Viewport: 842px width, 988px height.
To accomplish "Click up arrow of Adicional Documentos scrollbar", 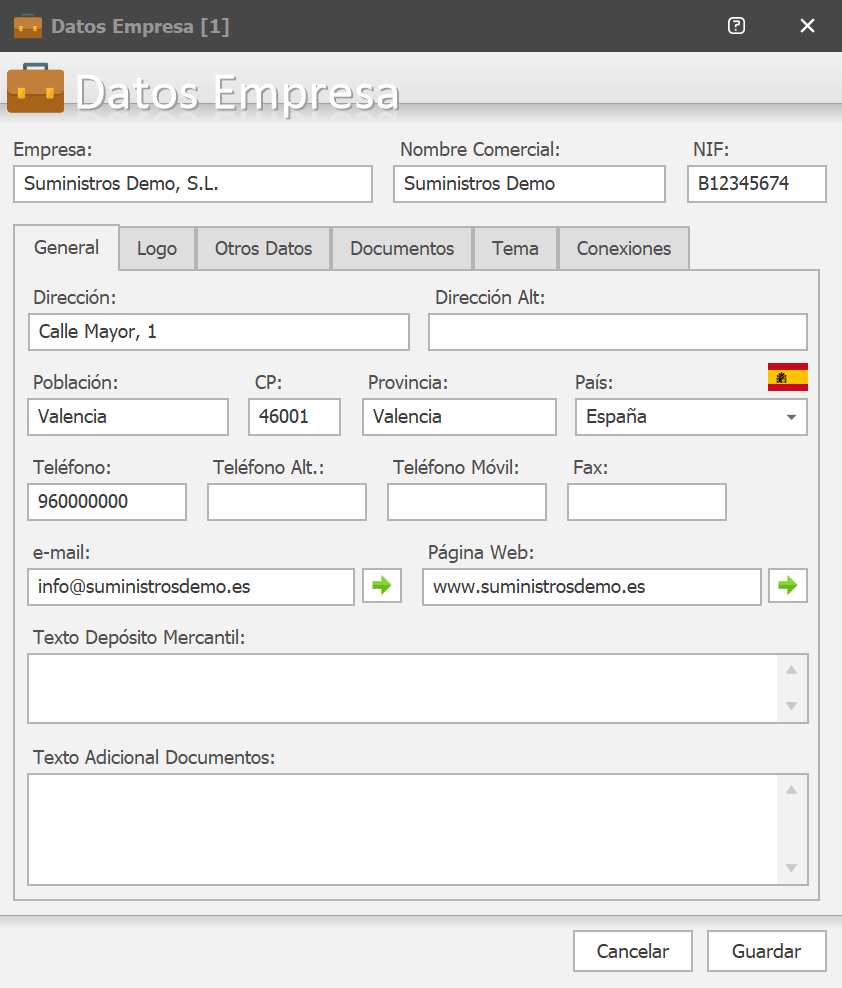I will pyautogui.click(x=792, y=790).
